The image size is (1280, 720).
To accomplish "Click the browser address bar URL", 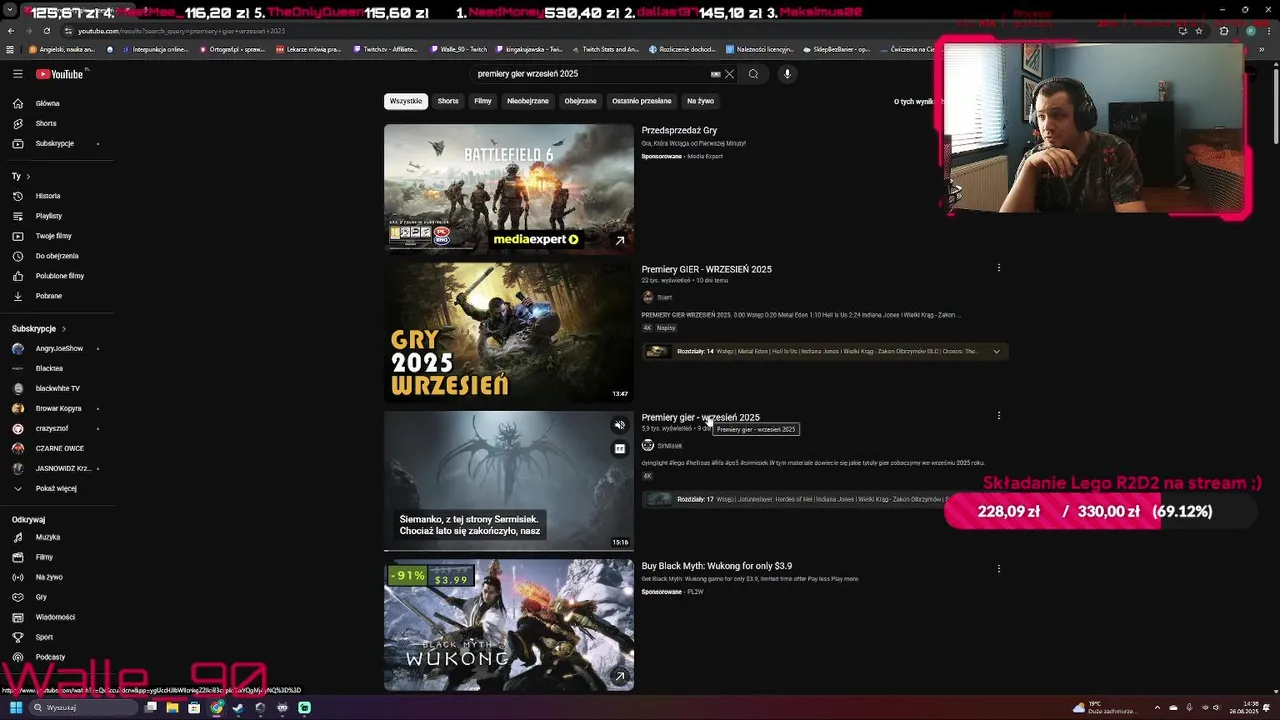I will click(180, 31).
